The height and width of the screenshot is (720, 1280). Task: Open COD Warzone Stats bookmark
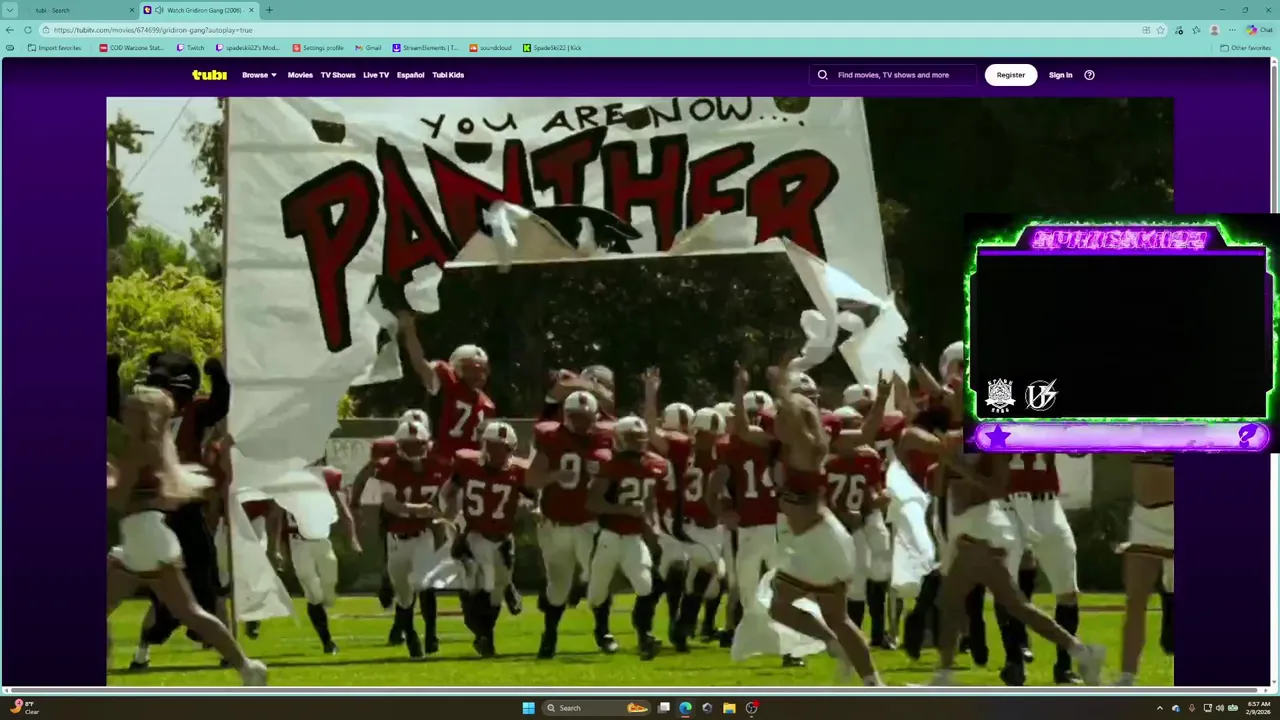(x=131, y=48)
